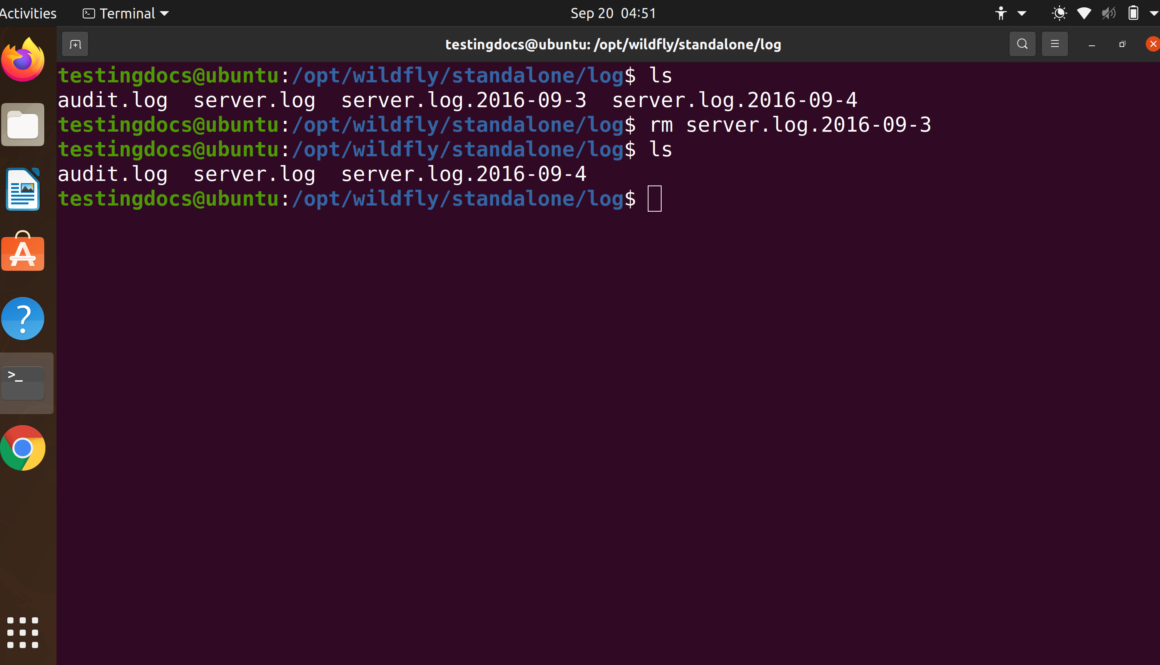Viewport: 1160px width, 665px height.
Task: Launch Firefox from the dock
Action: [x=23, y=60]
